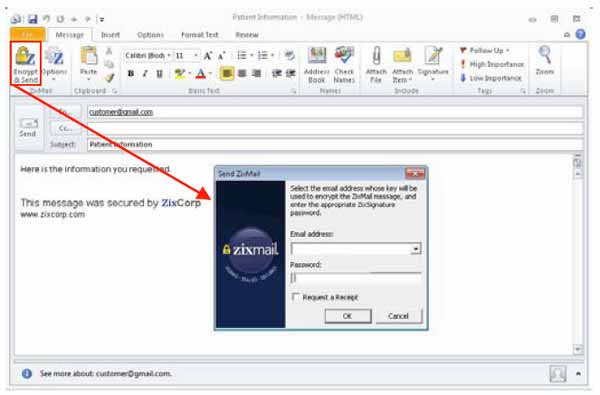The height and width of the screenshot is (395, 600).
Task: Open the Address Book
Action: 317,65
